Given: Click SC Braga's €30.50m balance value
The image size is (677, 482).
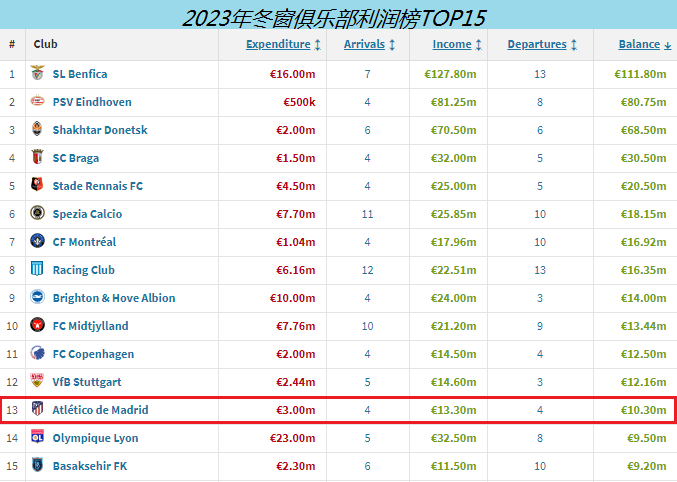Looking at the screenshot, I should 641,158.
